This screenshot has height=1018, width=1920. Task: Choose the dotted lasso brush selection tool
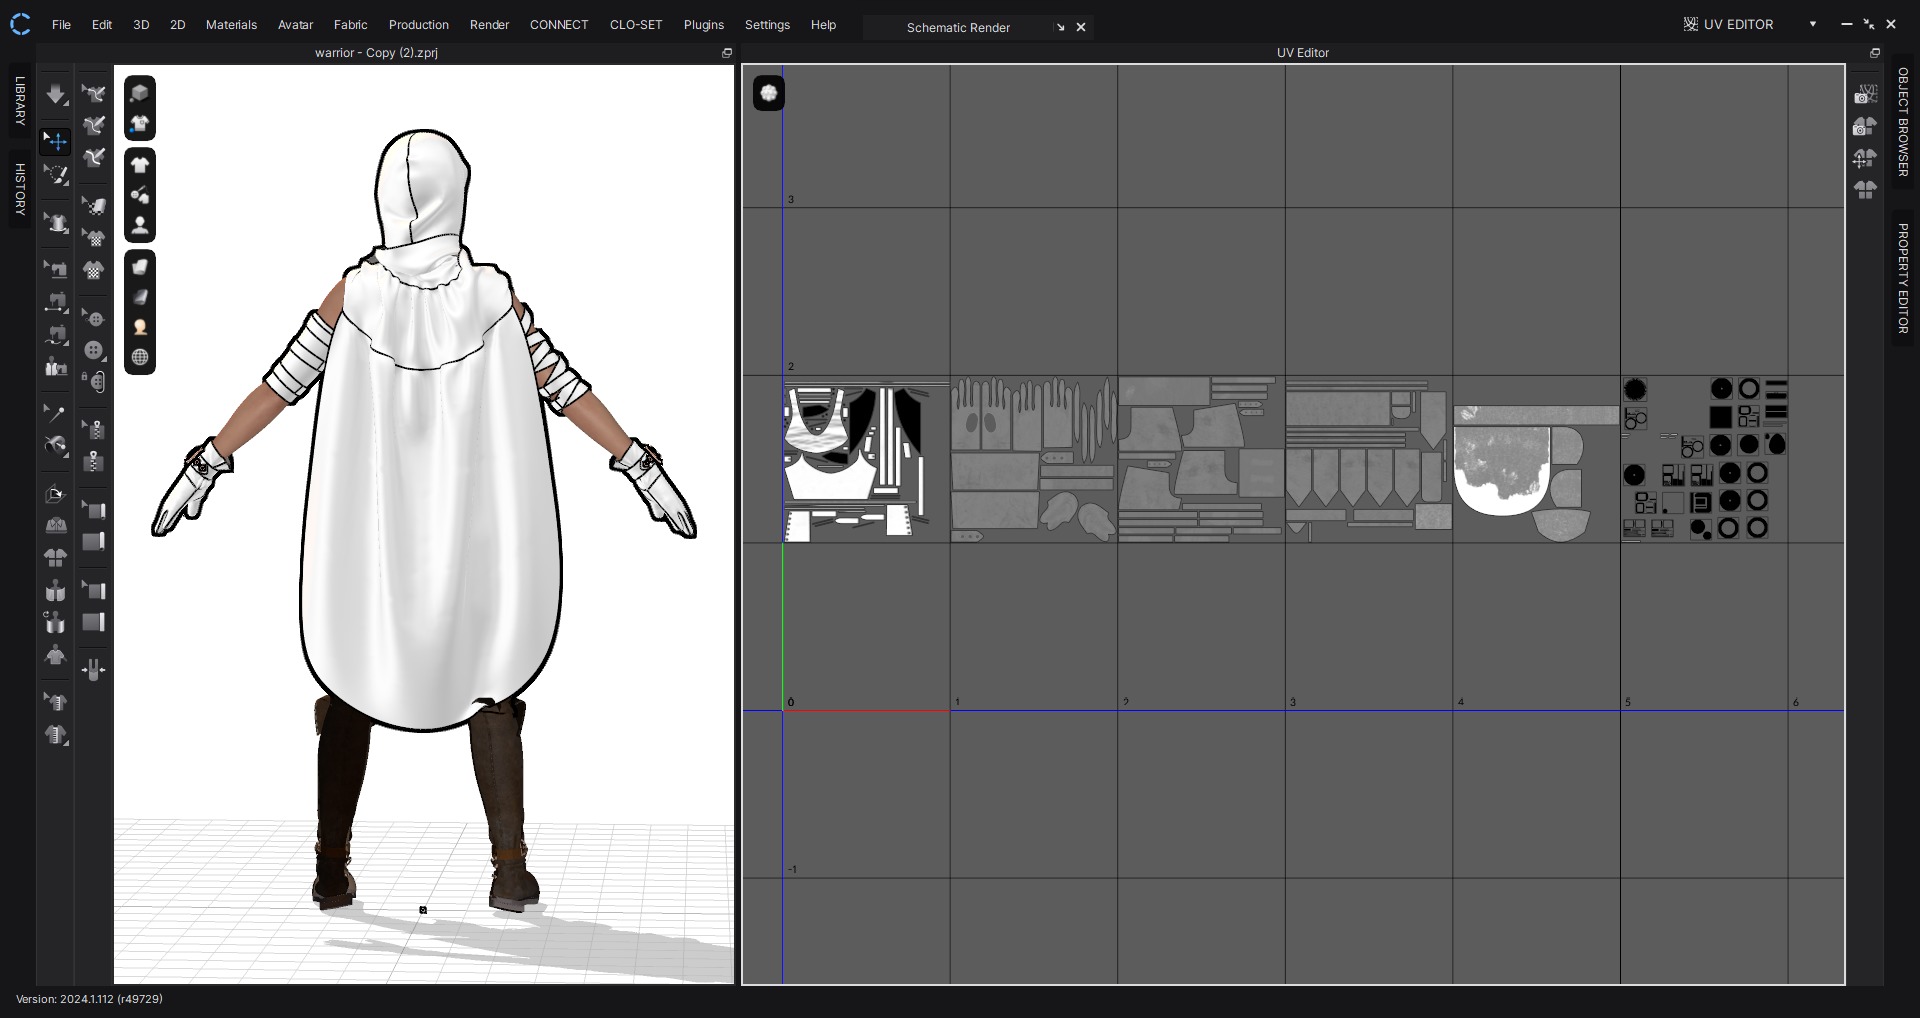(56, 175)
